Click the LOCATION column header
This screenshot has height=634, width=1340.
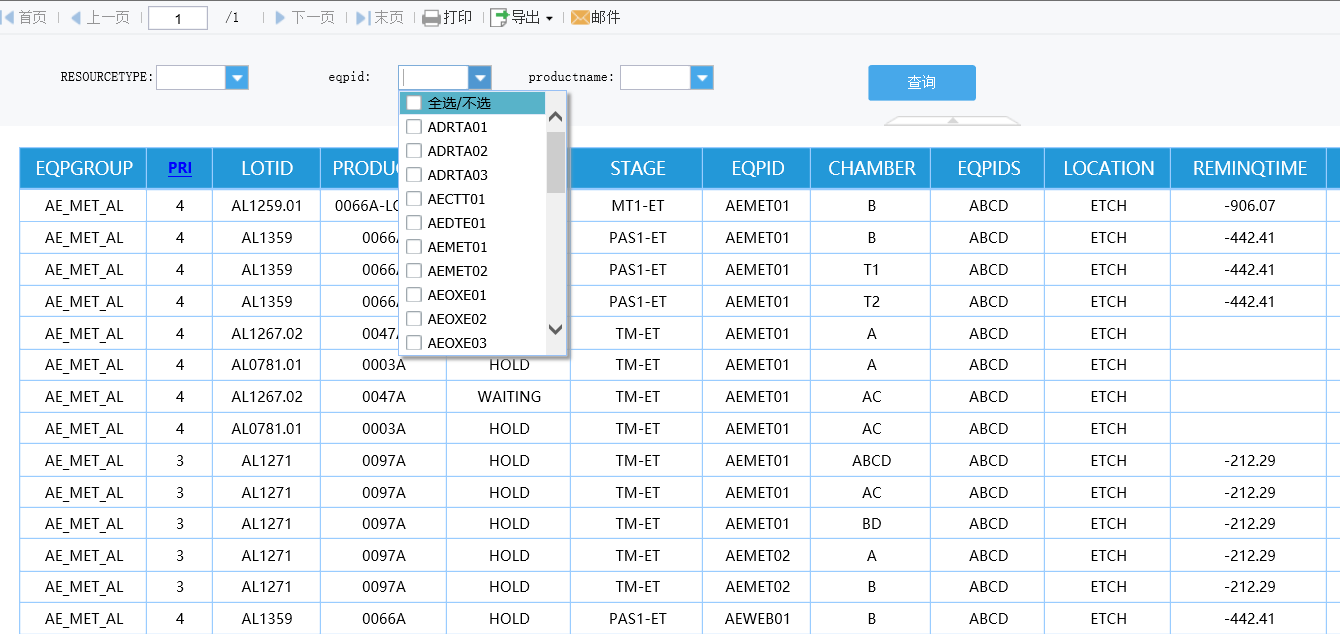(x=1109, y=168)
